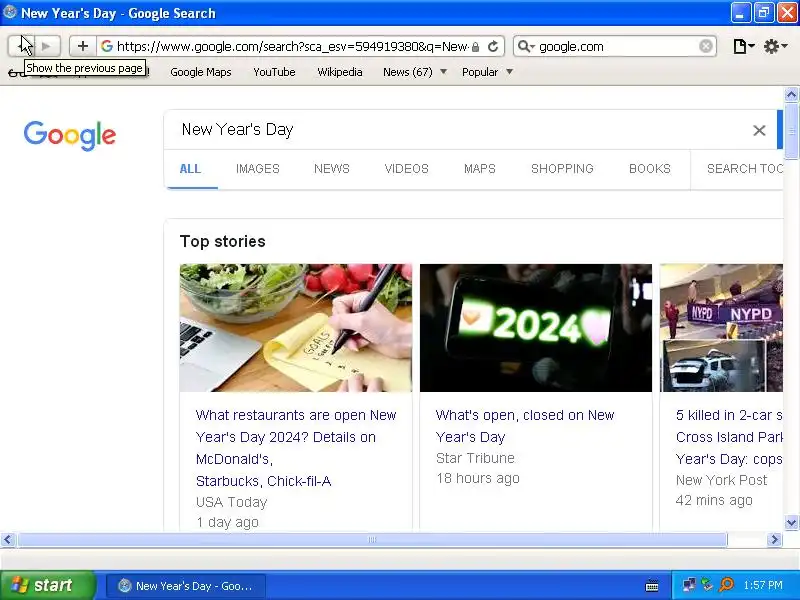The width and height of the screenshot is (800, 600).
Task: Click the horizontal scrollbar thumb
Action: tap(372, 539)
